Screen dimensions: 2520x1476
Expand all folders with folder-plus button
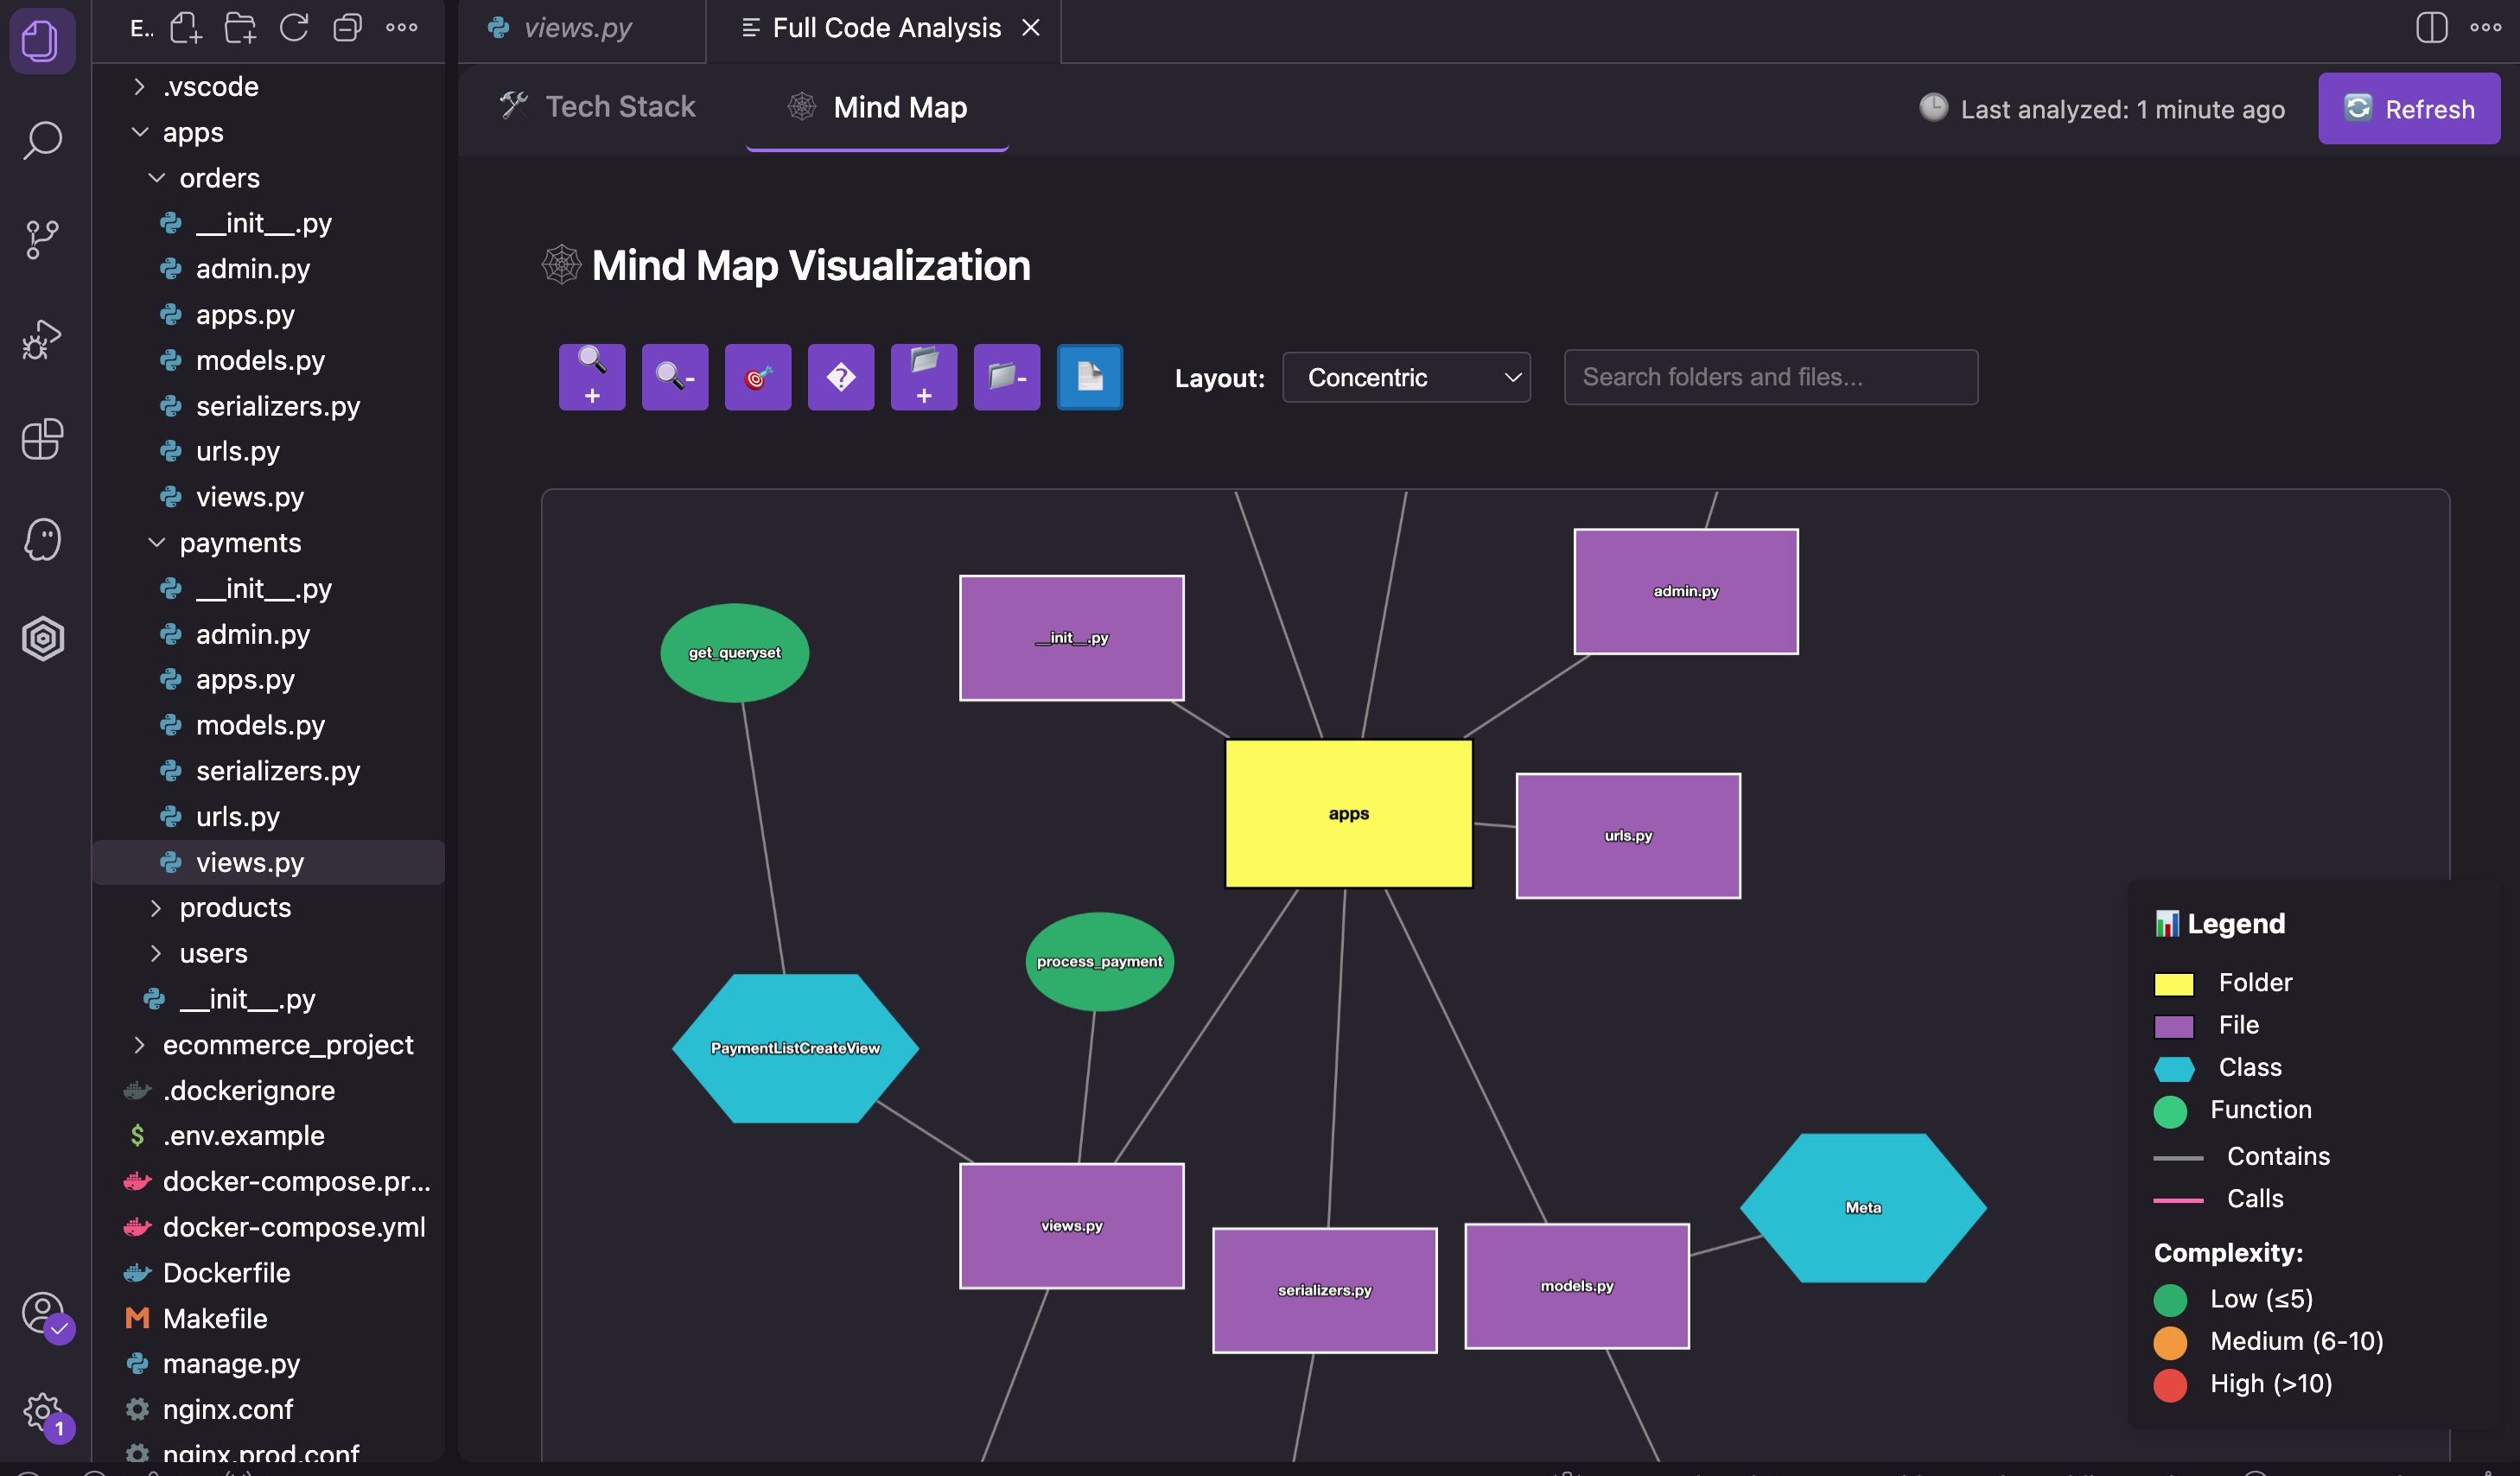pyautogui.click(x=924, y=377)
